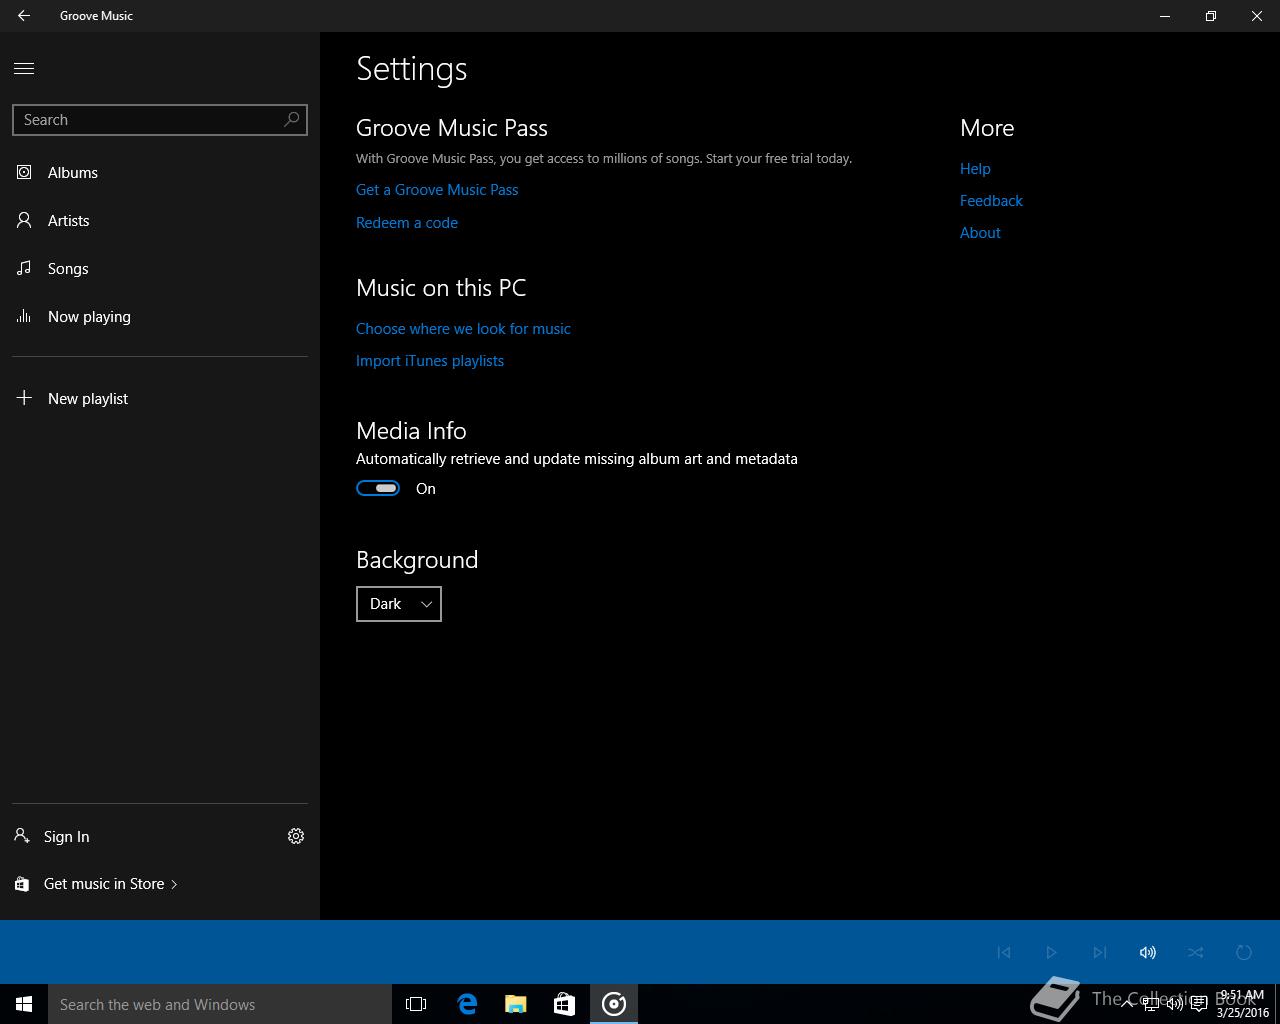The height and width of the screenshot is (1024, 1280).
Task: Click the volume speaker icon in player
Action: pos(1148,952)
